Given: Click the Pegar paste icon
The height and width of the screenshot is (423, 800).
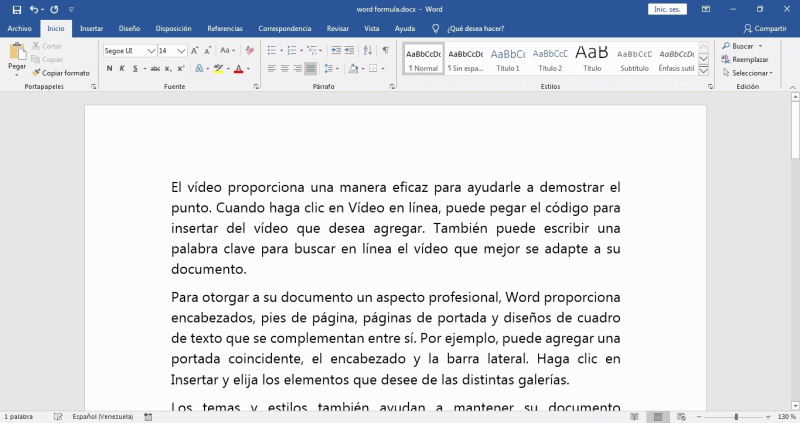Looking at the screenshot, I should click(17, 52).
